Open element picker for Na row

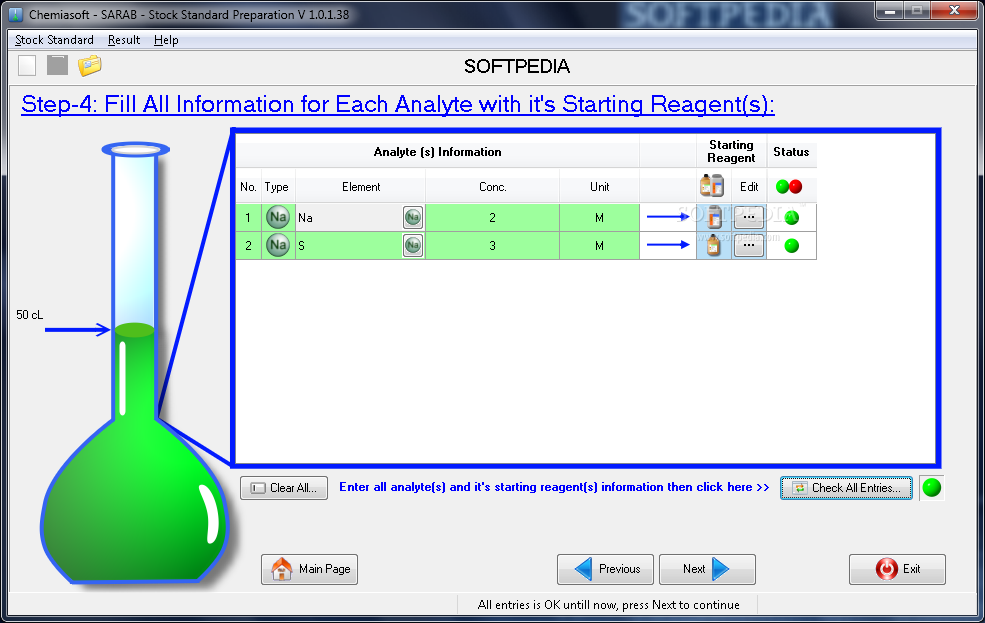coord(413,217)
